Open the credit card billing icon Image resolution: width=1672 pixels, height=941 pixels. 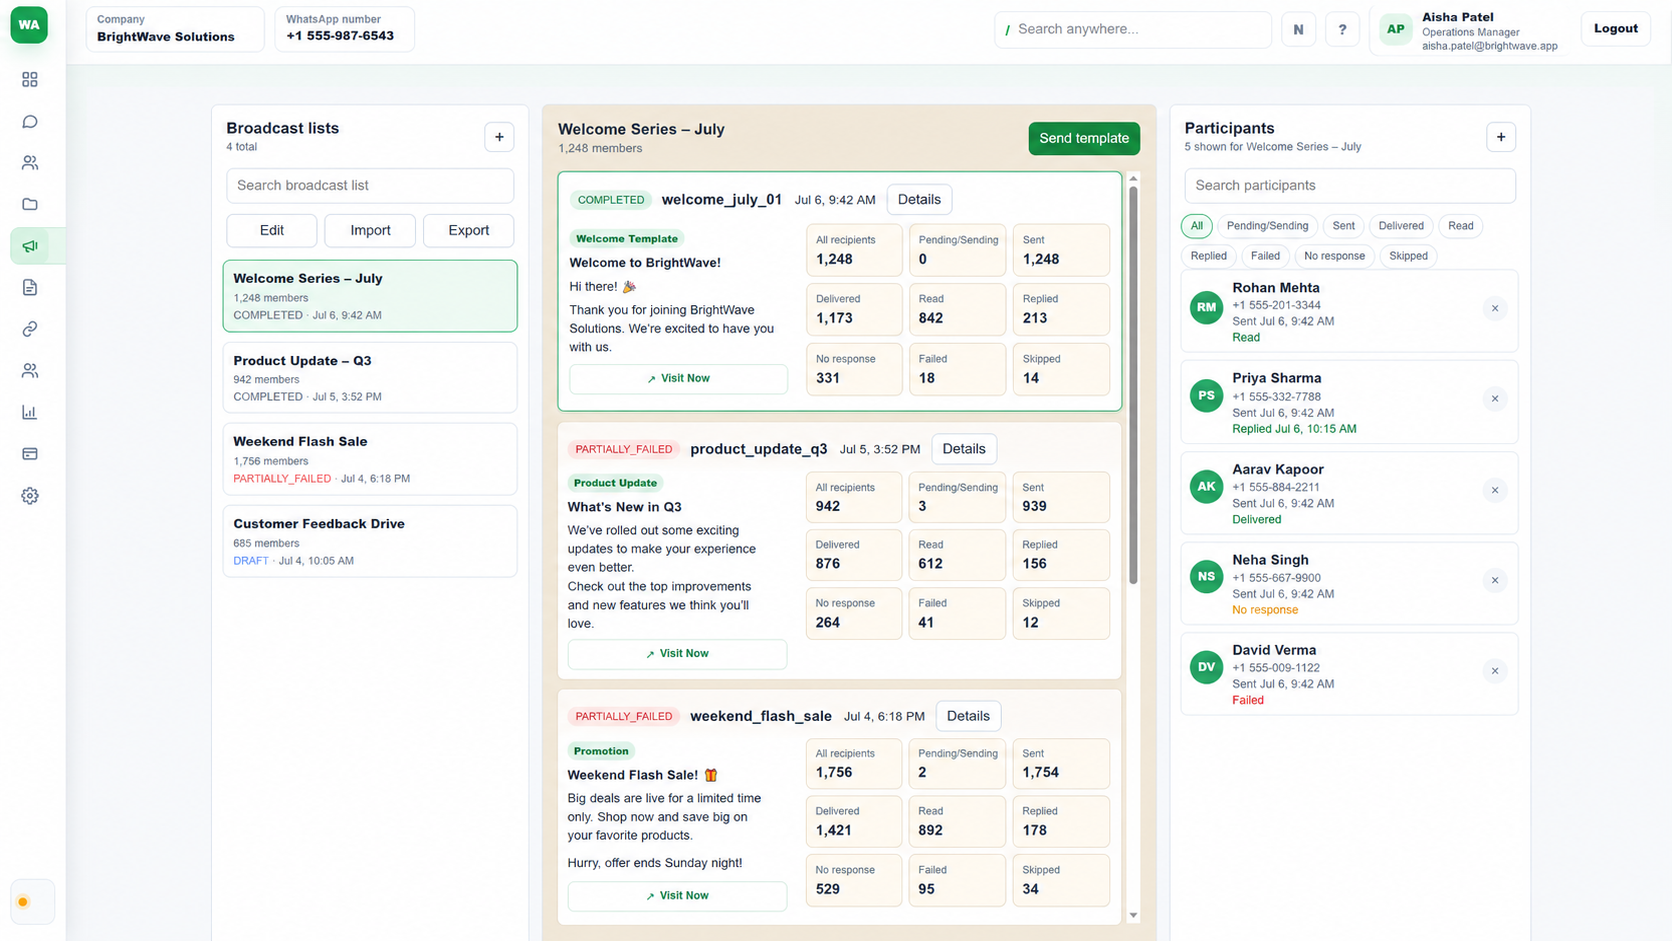pos(30,454)
